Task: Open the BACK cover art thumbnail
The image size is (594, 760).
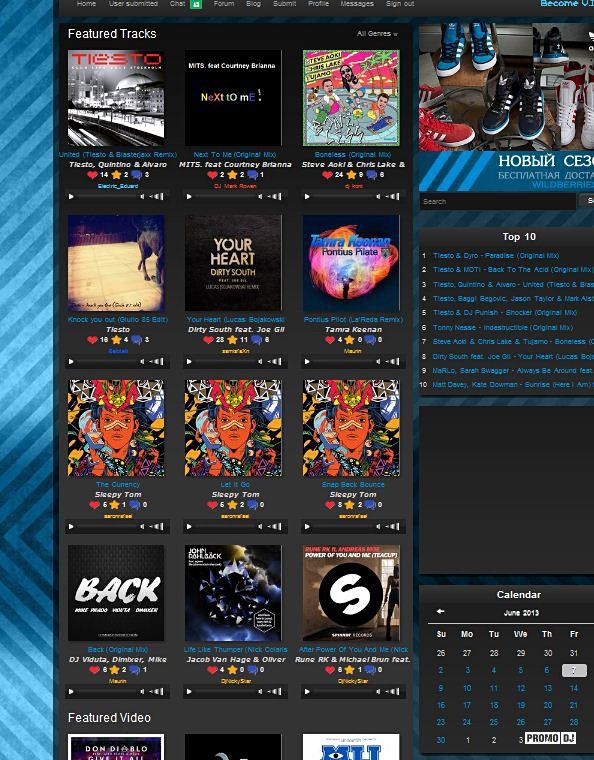Action: pos(116,593)
